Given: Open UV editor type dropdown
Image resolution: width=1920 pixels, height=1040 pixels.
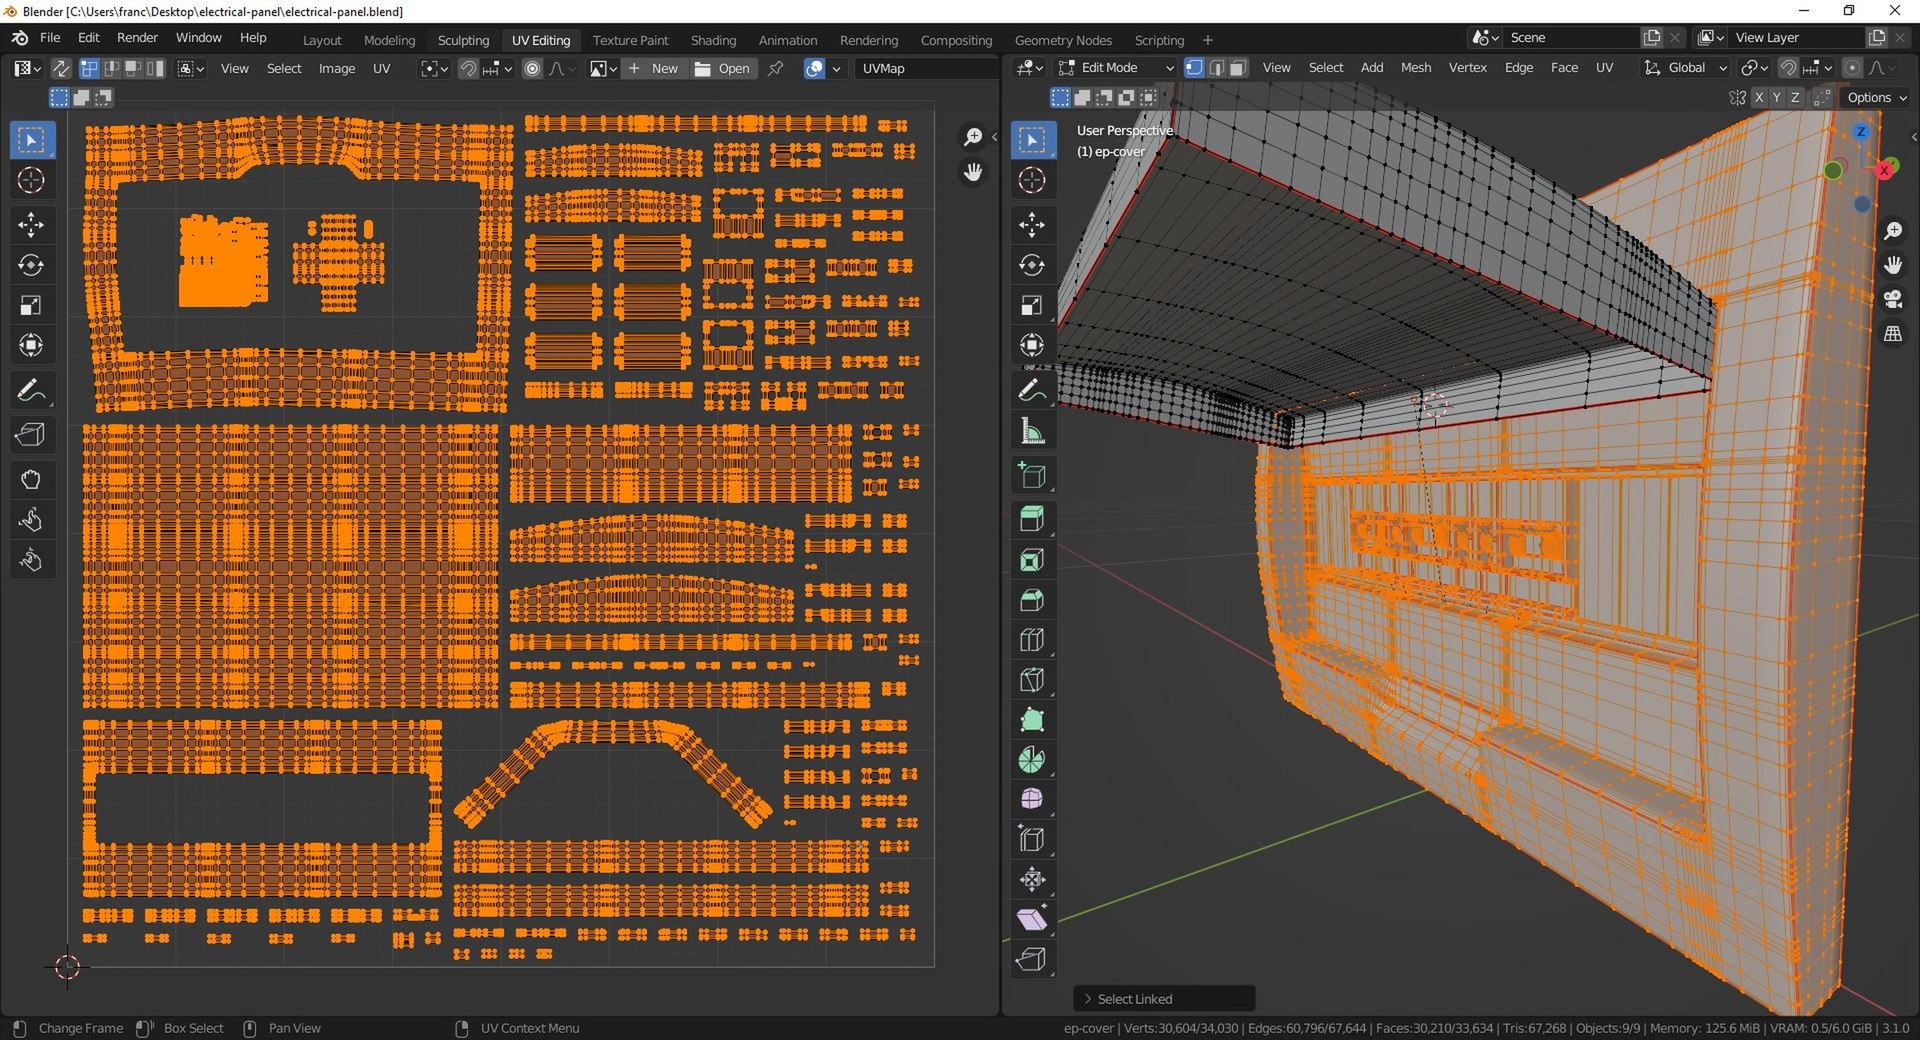Looking at the screenshot, I should pyautogui.click(x=27, y=69).
